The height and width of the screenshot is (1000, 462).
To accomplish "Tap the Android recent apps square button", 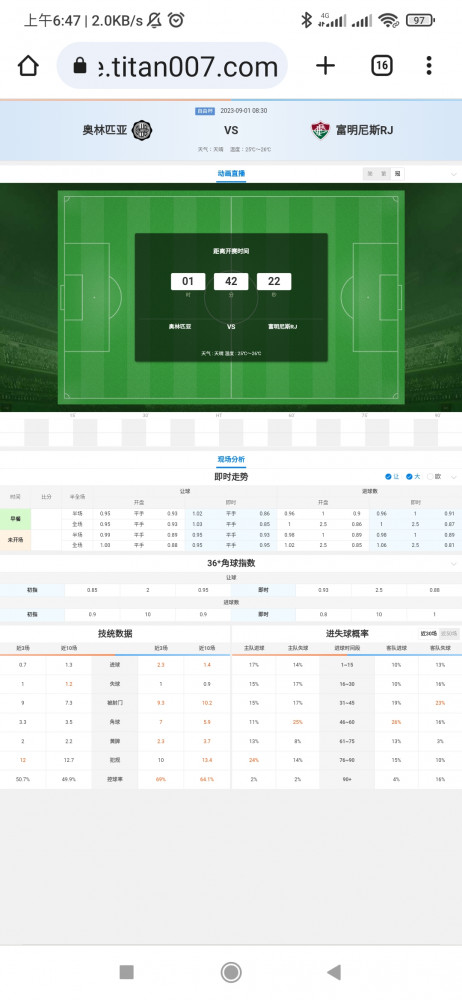I will click(126, 972).
